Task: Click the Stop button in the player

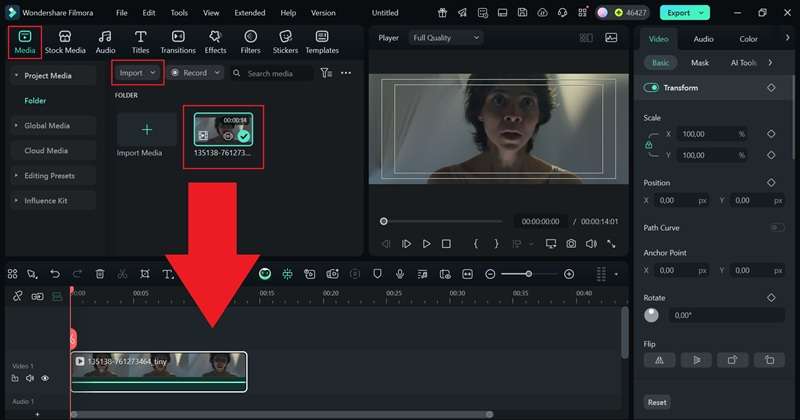Action: point(446,244)
